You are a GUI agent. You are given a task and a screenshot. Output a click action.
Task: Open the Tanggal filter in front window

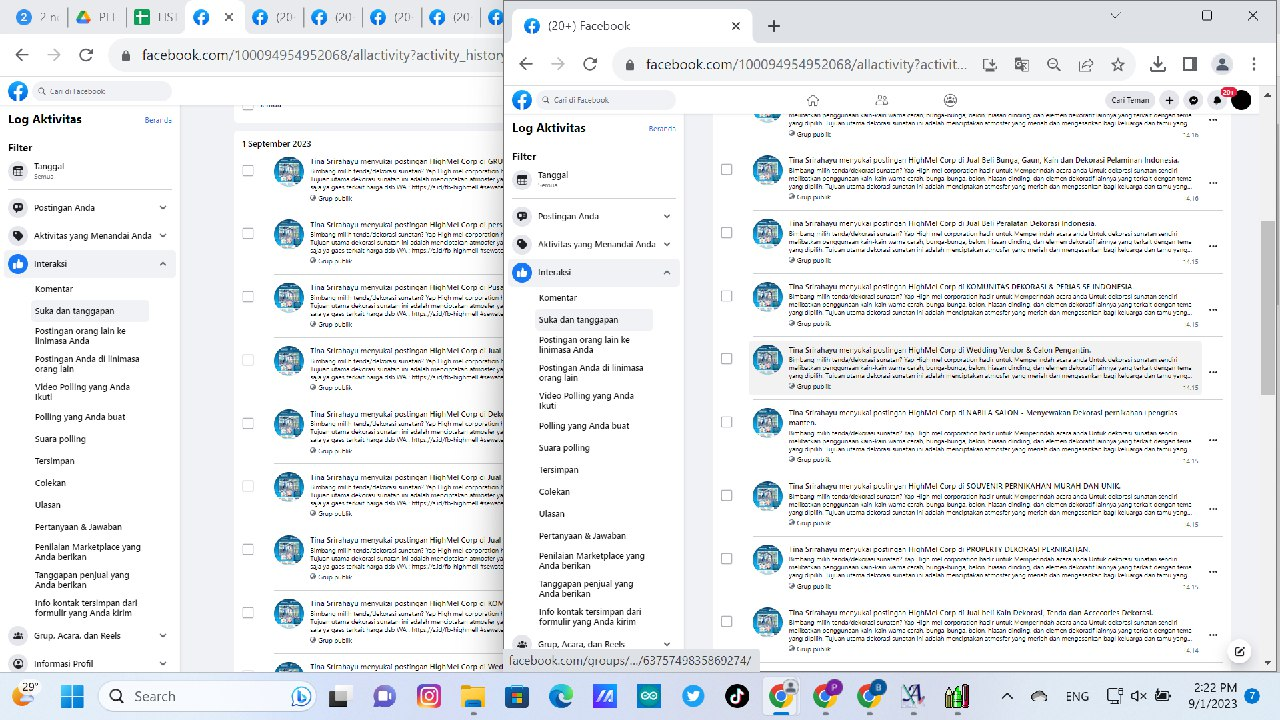tap(595, 180)
